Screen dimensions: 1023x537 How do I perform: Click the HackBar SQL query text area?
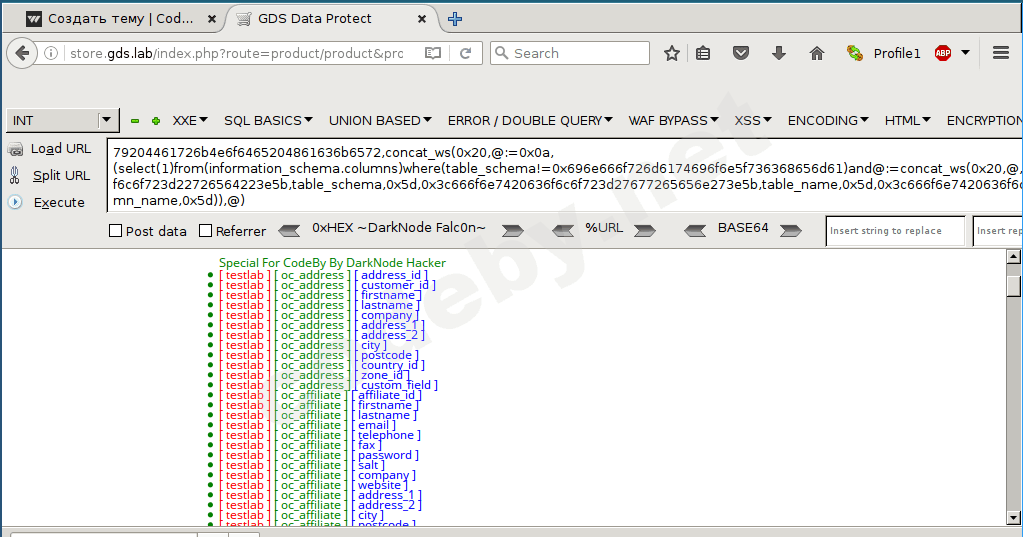565,176
